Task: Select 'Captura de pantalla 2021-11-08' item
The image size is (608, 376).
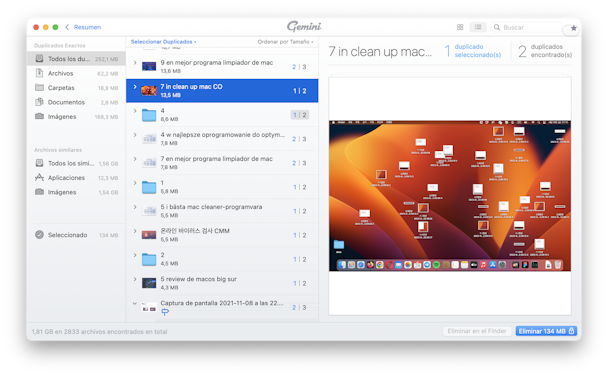Action: pos(222,307)
